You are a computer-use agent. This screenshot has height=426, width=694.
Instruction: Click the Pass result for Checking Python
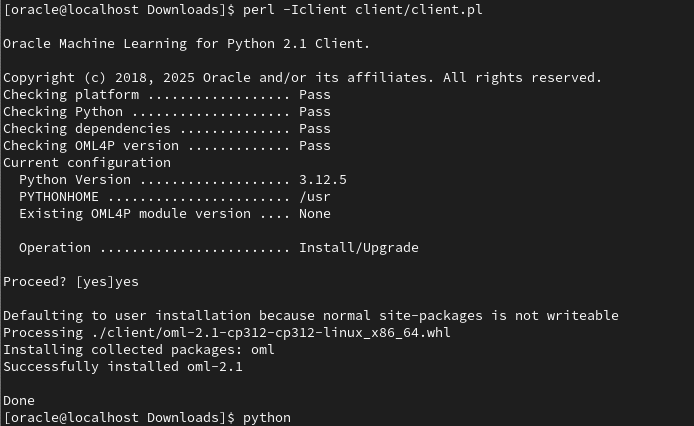(314, 112)
